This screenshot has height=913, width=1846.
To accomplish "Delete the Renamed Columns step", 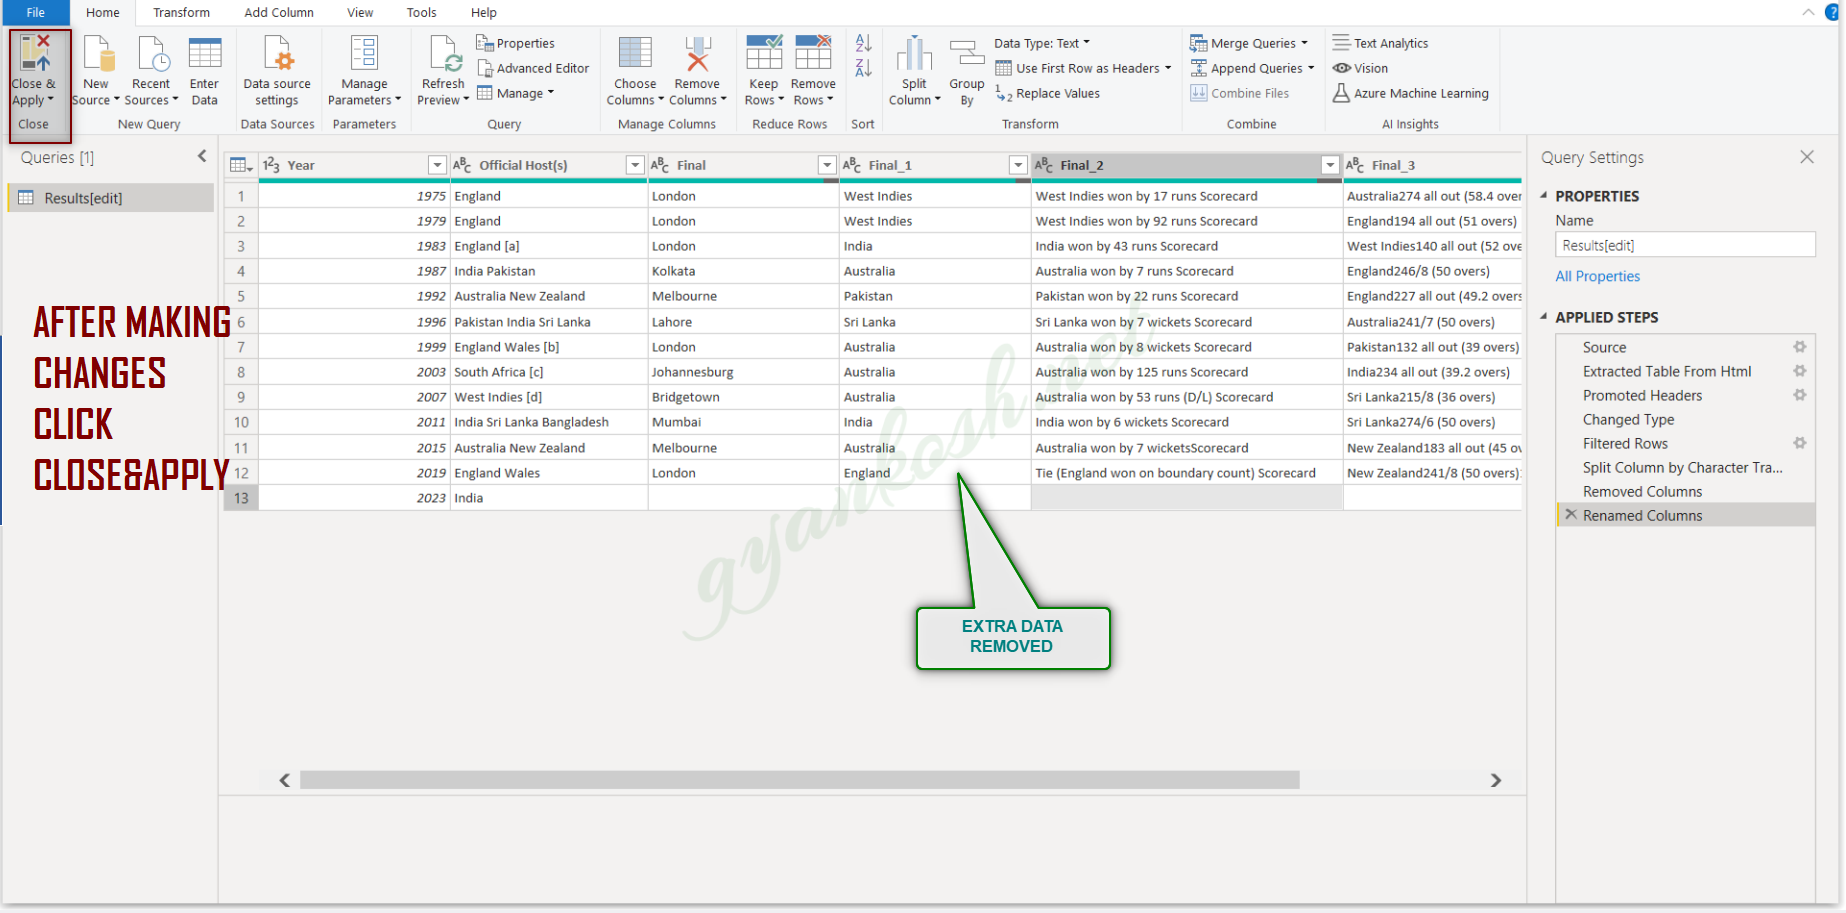I will (1571, 515).
